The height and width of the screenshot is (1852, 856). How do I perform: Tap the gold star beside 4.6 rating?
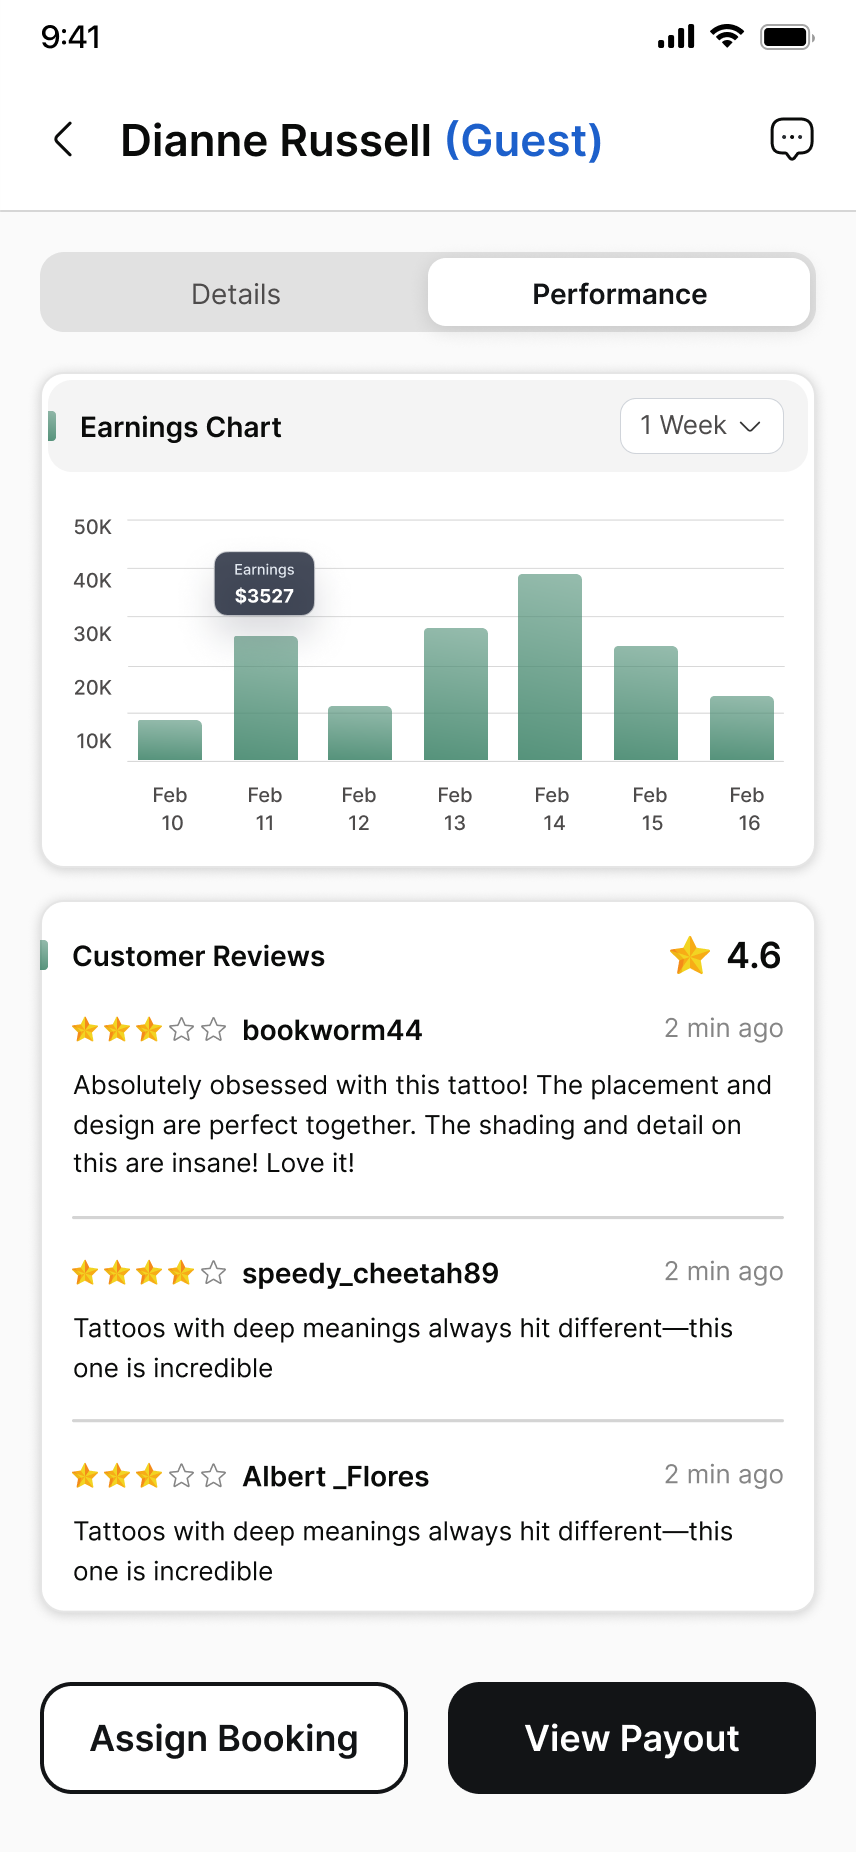tap(690, 956)
